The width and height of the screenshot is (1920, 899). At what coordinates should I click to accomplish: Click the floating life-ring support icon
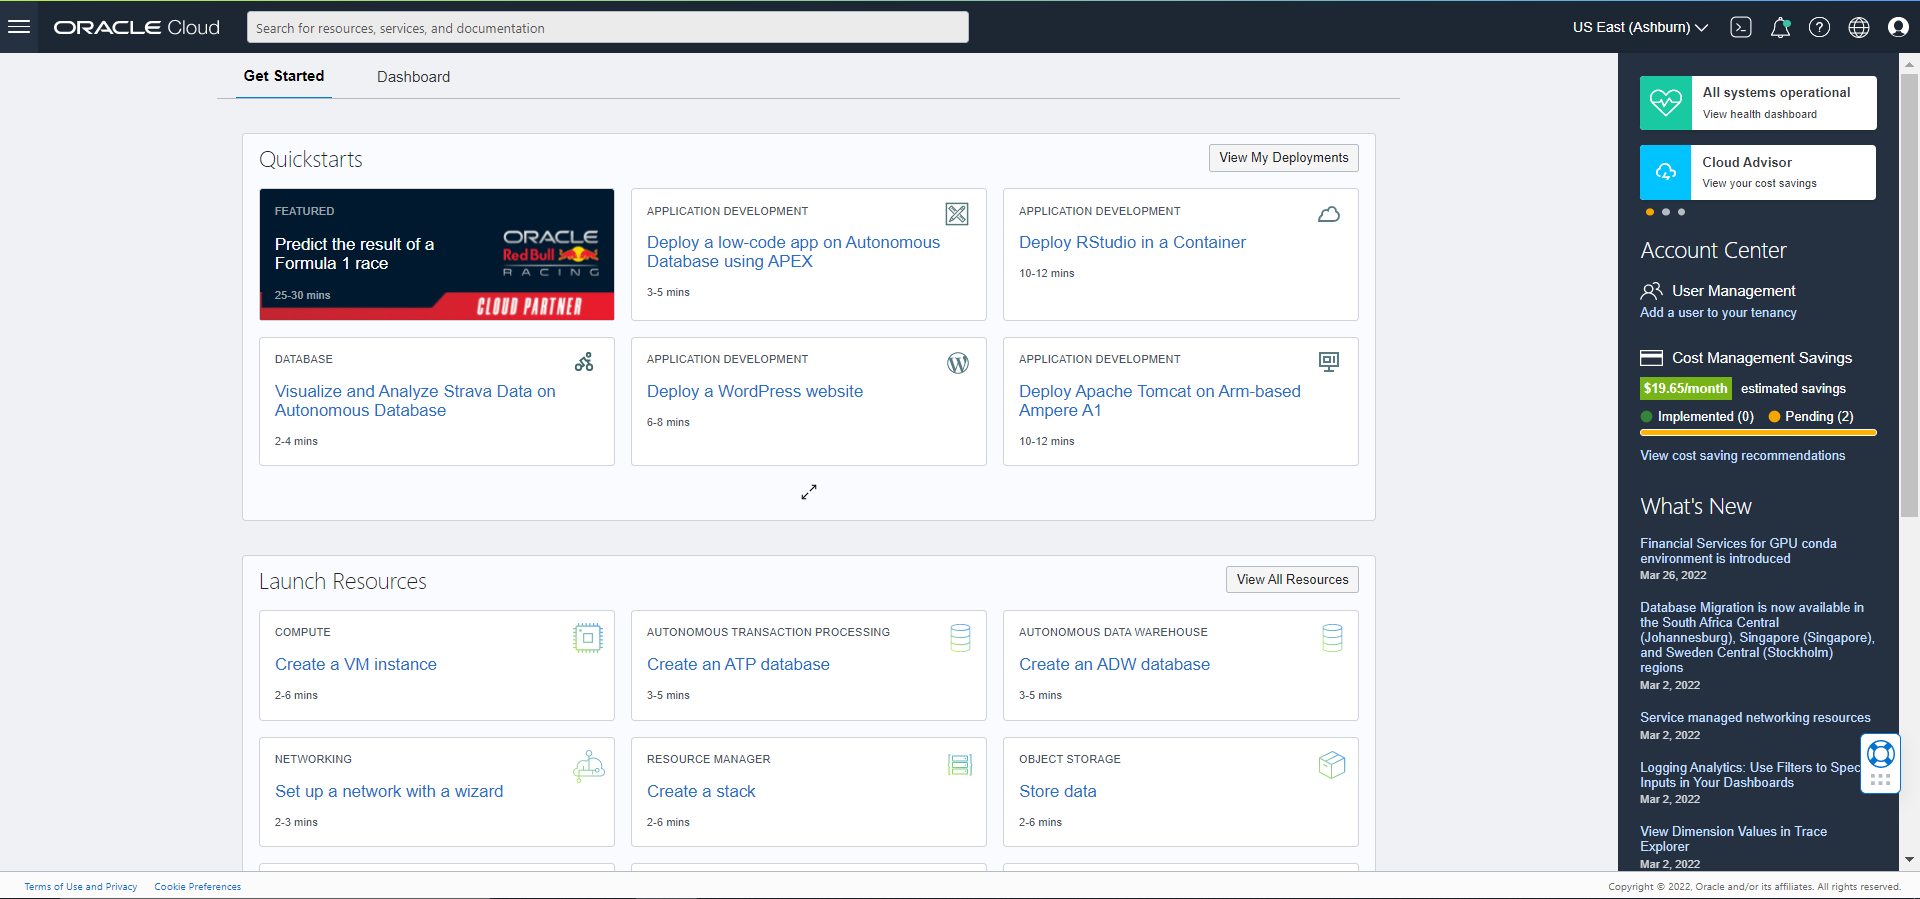click(x=1880, y=754)
